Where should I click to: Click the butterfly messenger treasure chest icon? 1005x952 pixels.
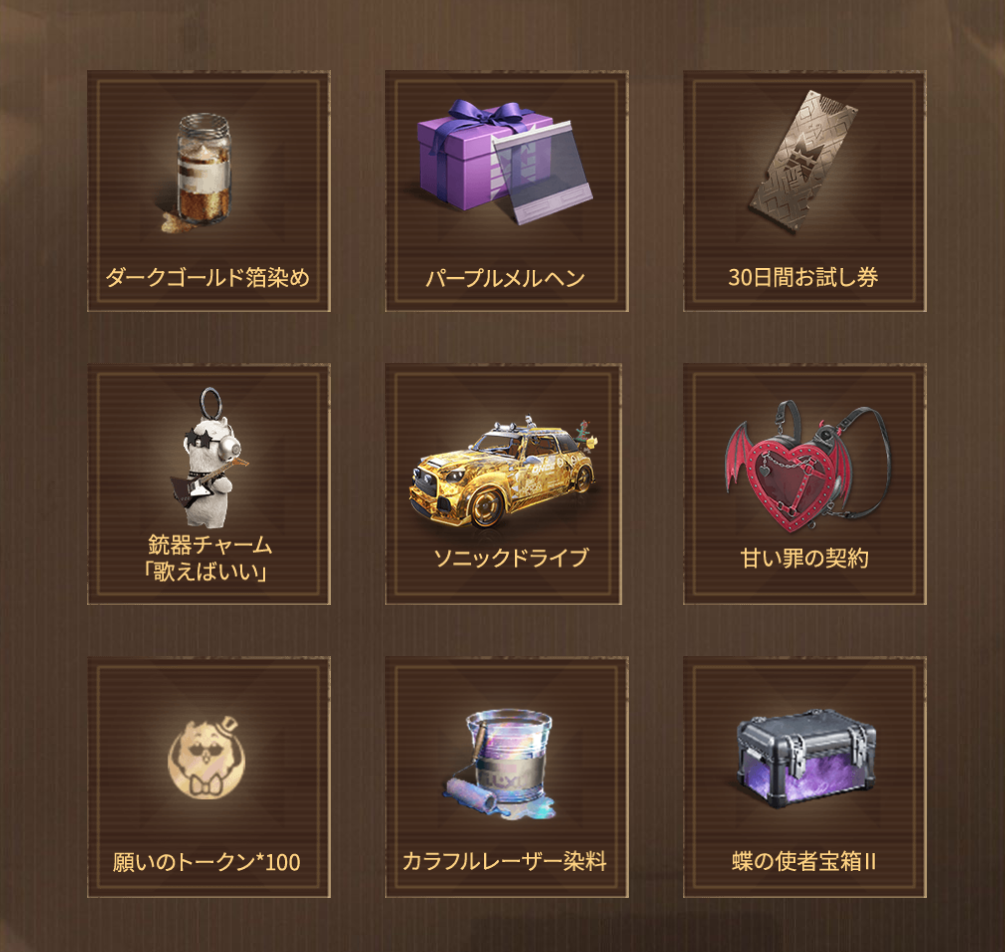806,758
